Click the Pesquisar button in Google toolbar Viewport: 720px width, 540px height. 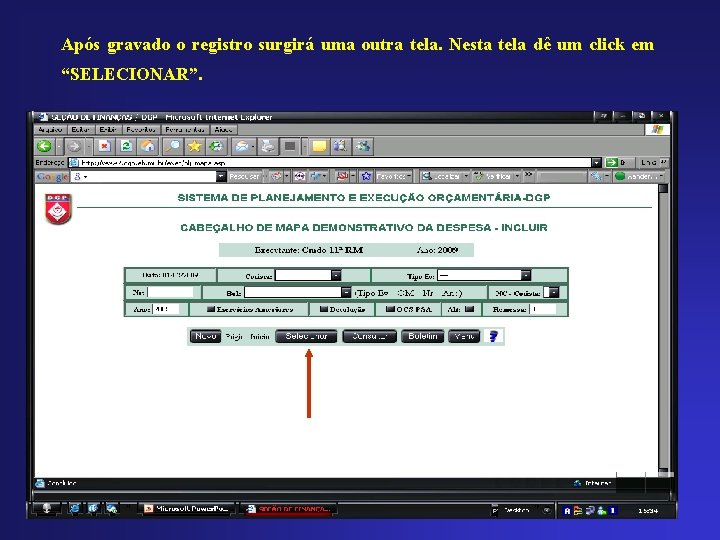[244, 176]
